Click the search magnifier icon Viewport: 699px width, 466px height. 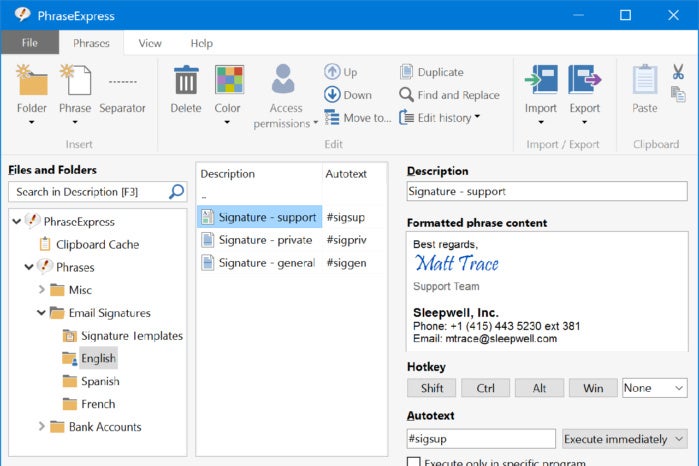click(177, 192)
